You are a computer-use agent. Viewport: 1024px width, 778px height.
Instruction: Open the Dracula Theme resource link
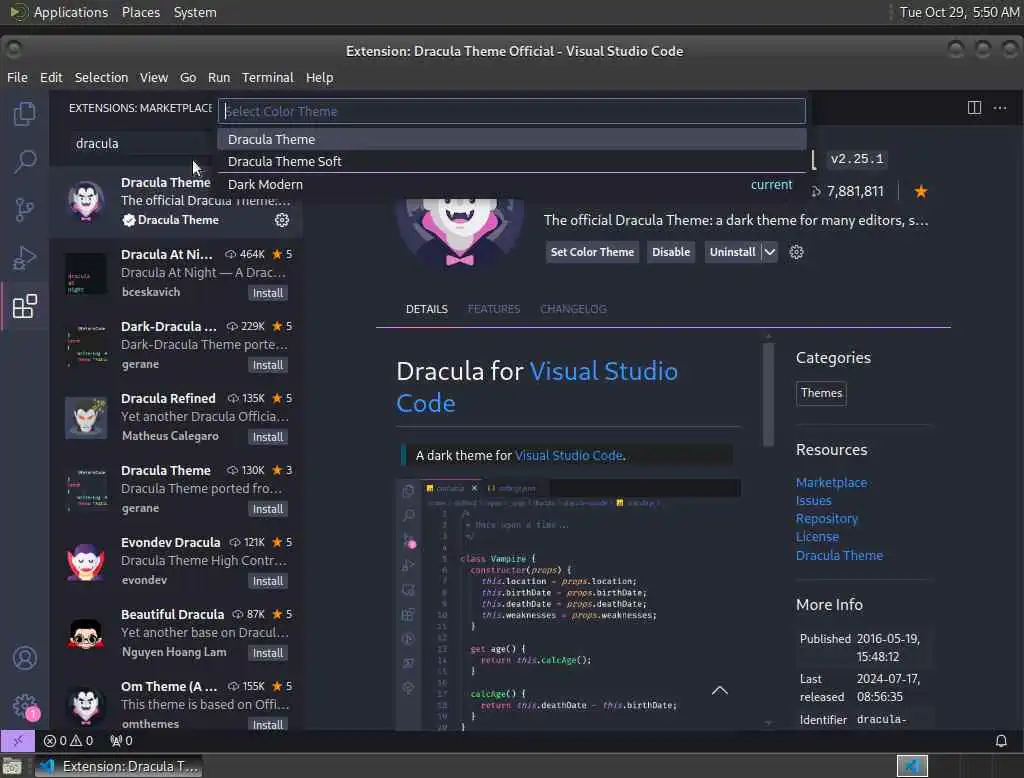click(839, 555)
